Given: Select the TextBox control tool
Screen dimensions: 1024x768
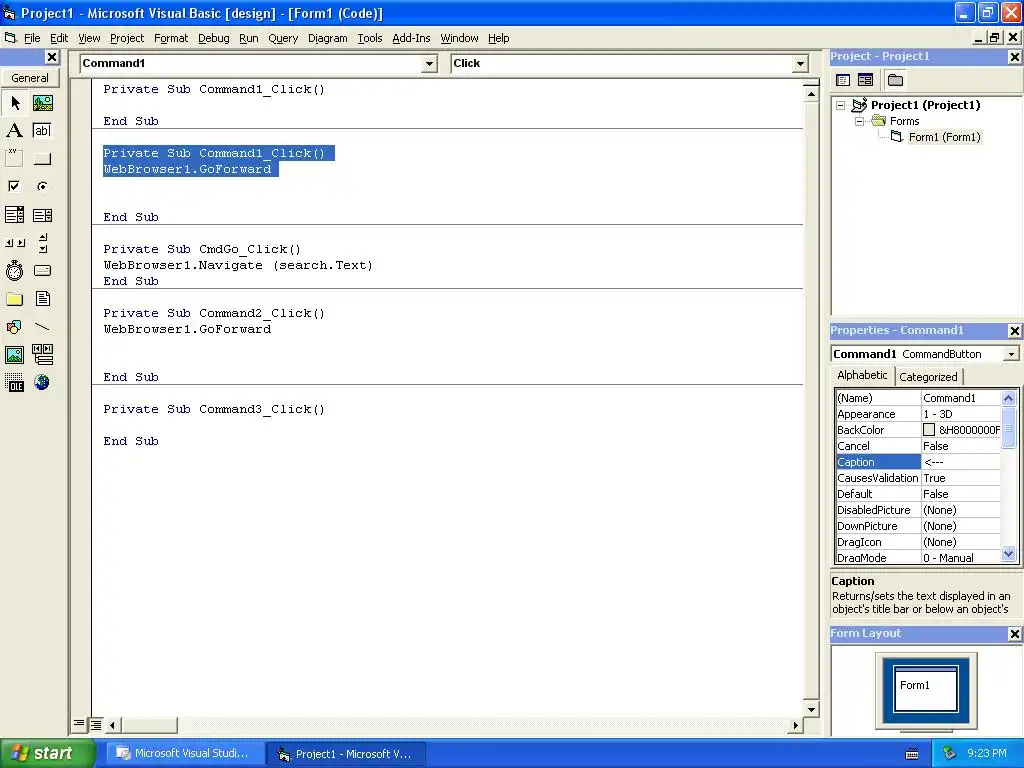Looking at the screenshot, I should coord(42,131).
